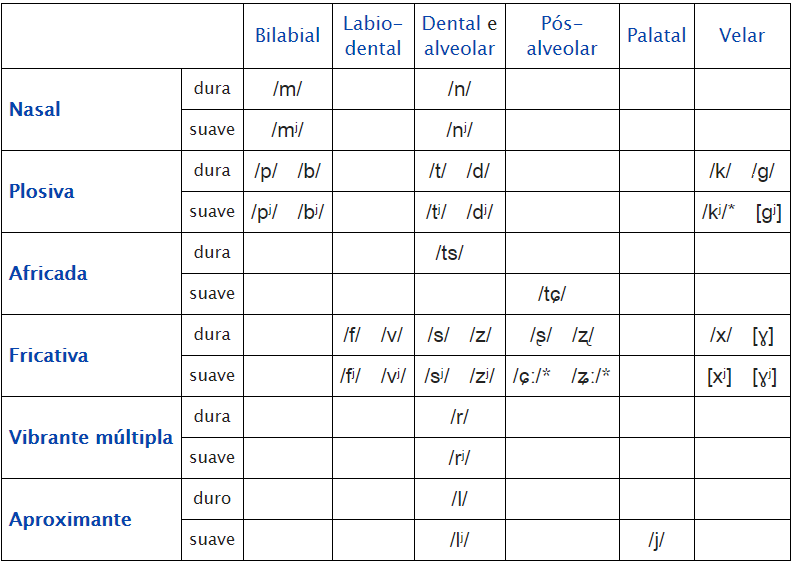Click the /m/ phoneme in Bilabial column

pos(287,89)
